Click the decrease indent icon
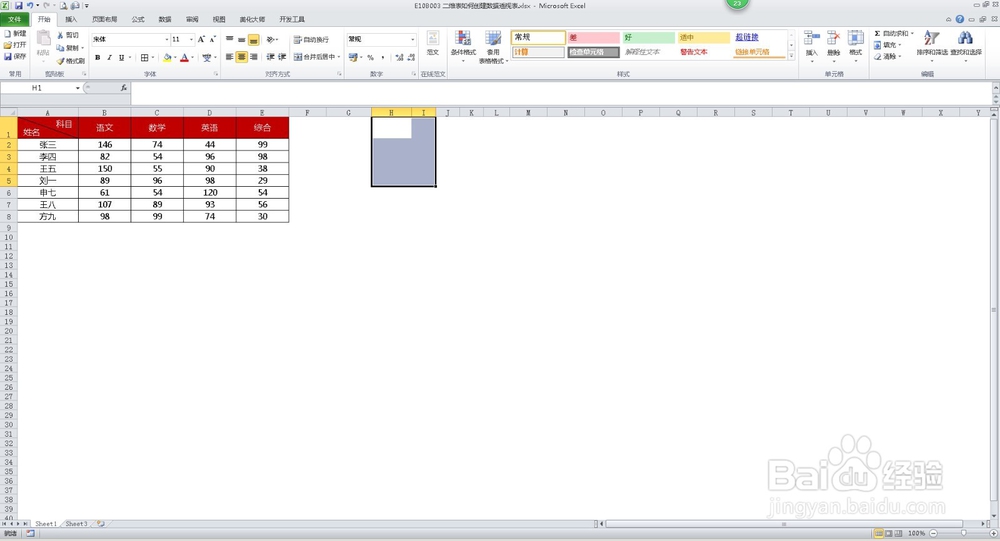This screenshot has height=541, width=1000. 270,57
